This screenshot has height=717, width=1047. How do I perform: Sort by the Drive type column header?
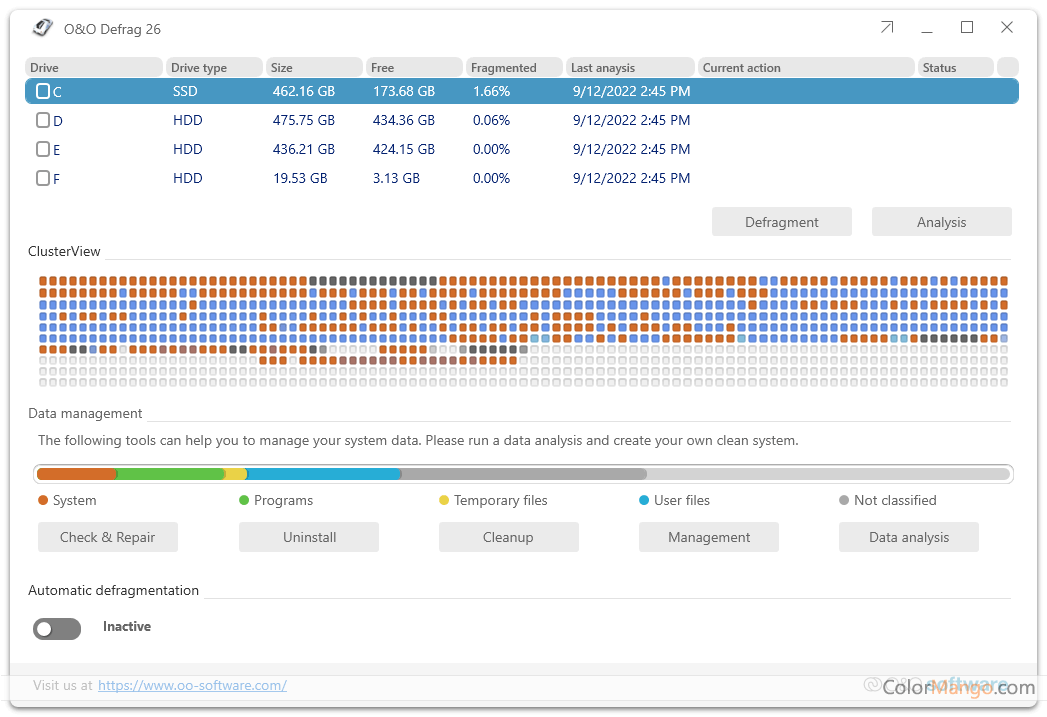click(214, 67)
